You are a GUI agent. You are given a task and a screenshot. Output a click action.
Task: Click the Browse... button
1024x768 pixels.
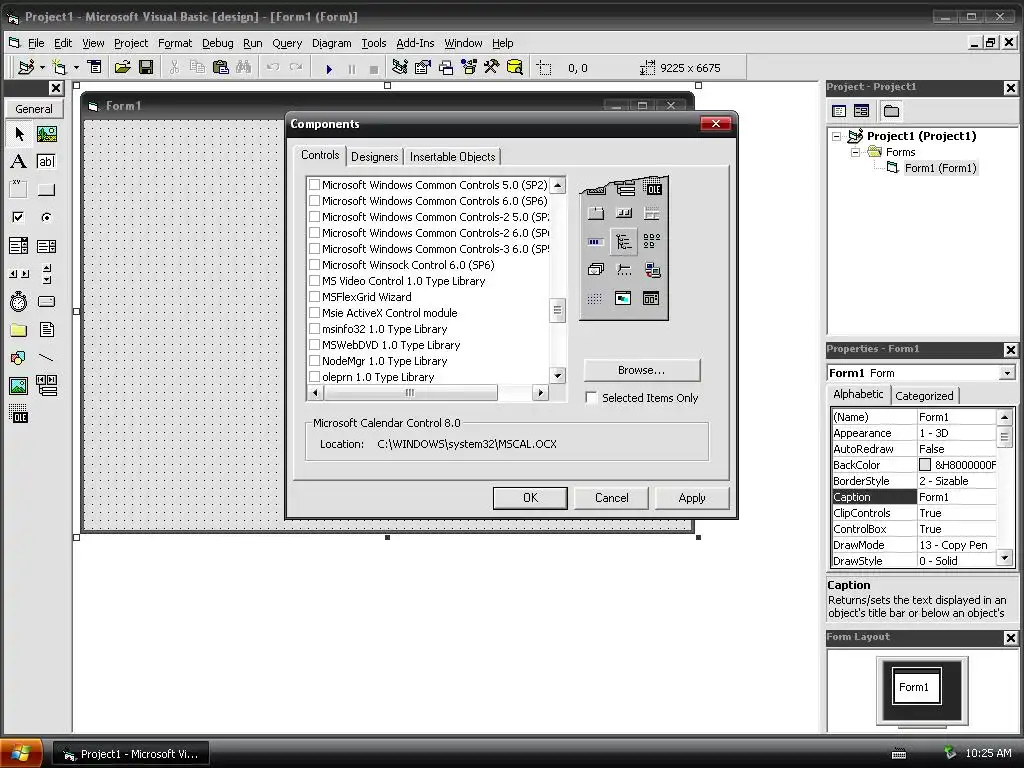[641, 370]
